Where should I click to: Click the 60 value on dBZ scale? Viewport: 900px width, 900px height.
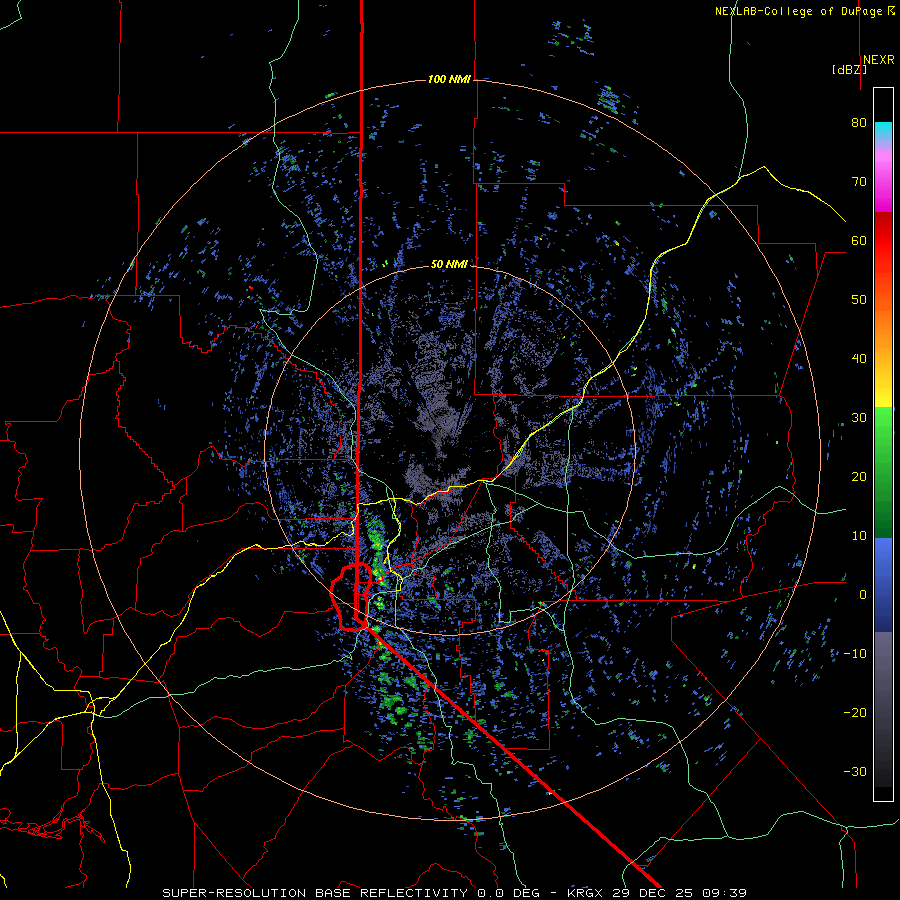pyautogui.click(x=859, y=240)
